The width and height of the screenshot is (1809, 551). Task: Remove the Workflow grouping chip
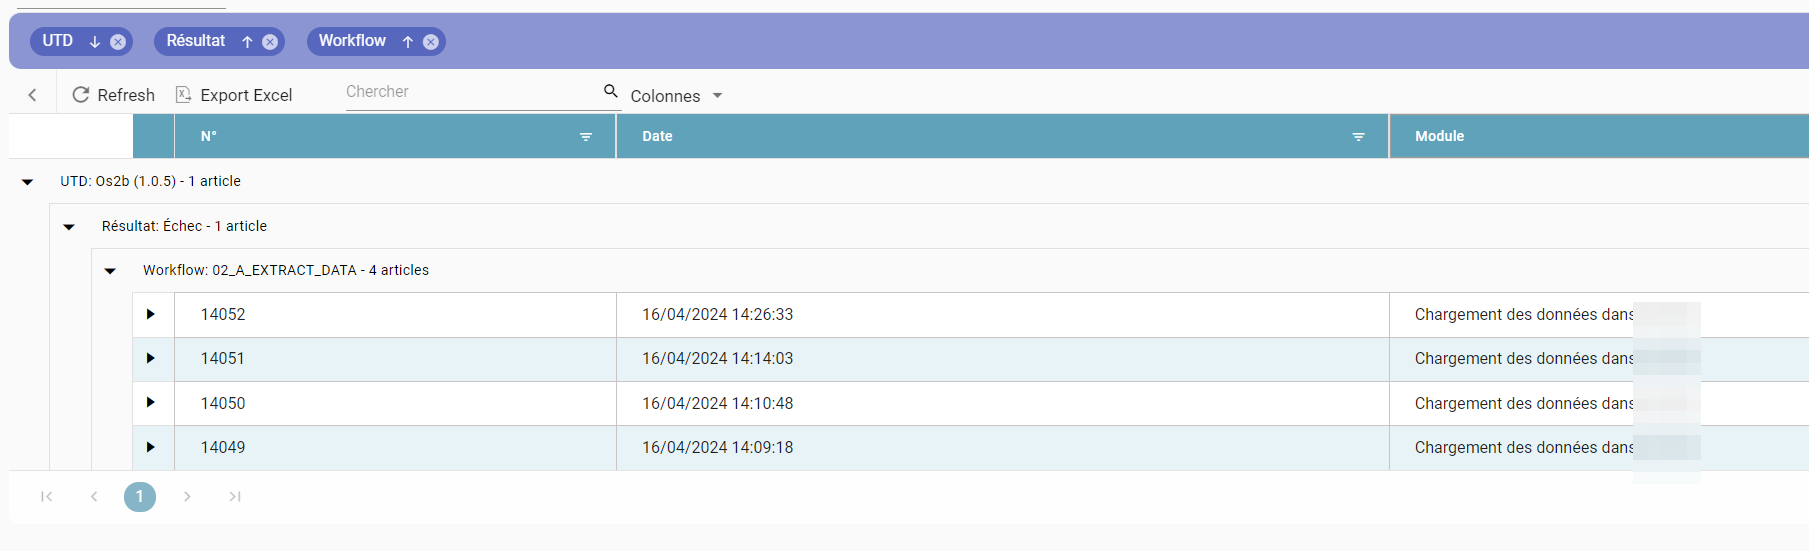coord(431,42)
